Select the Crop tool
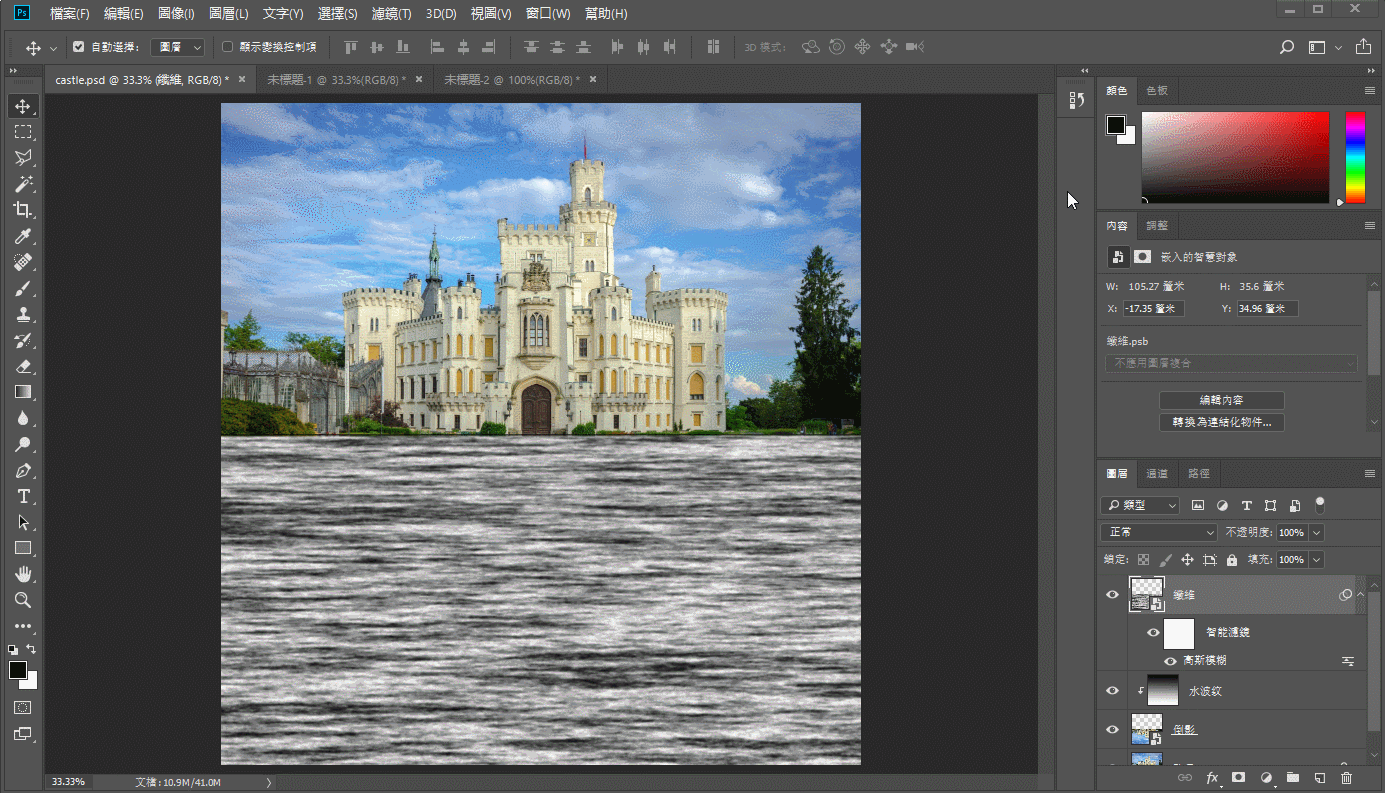The image size is (1385, 793). 22,210
